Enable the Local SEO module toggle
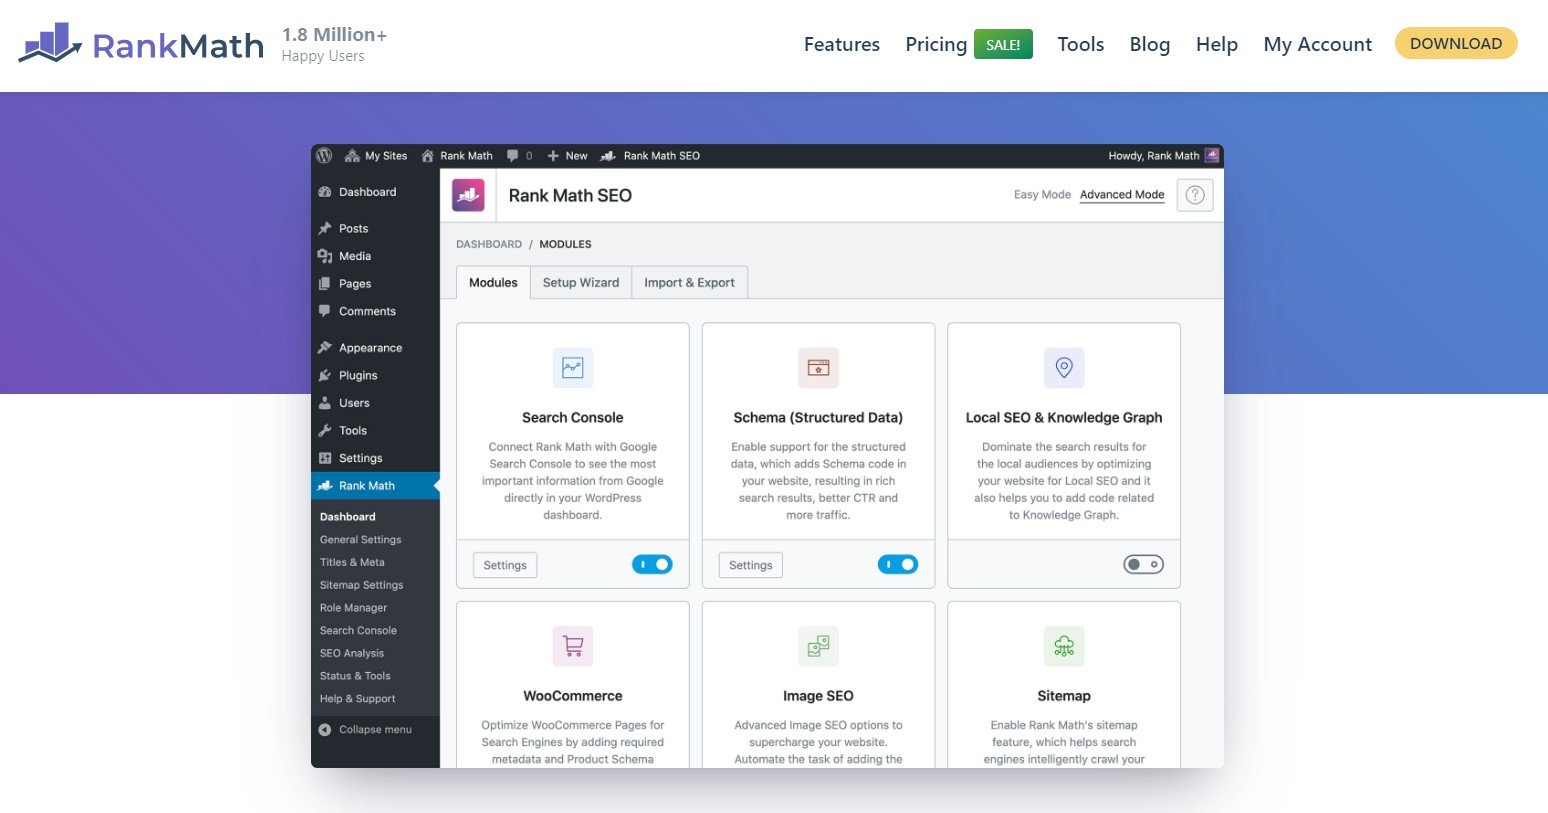Screen dimensions: 1548x813 click(1143, 565)
